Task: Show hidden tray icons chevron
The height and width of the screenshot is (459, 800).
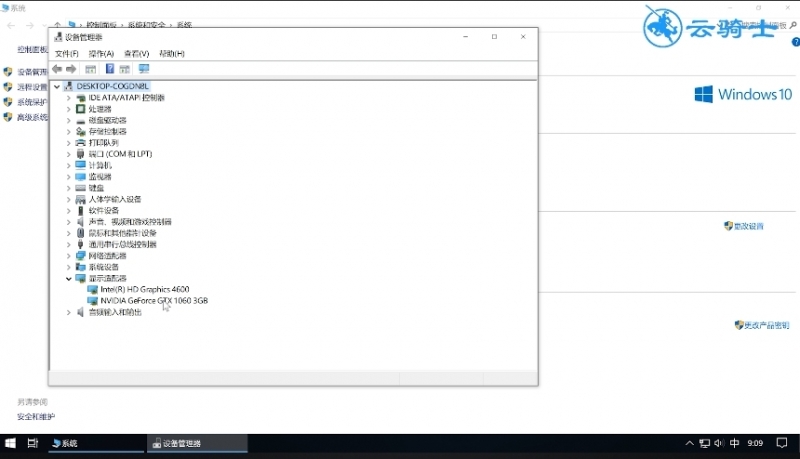Action: (x=689, y=443)
